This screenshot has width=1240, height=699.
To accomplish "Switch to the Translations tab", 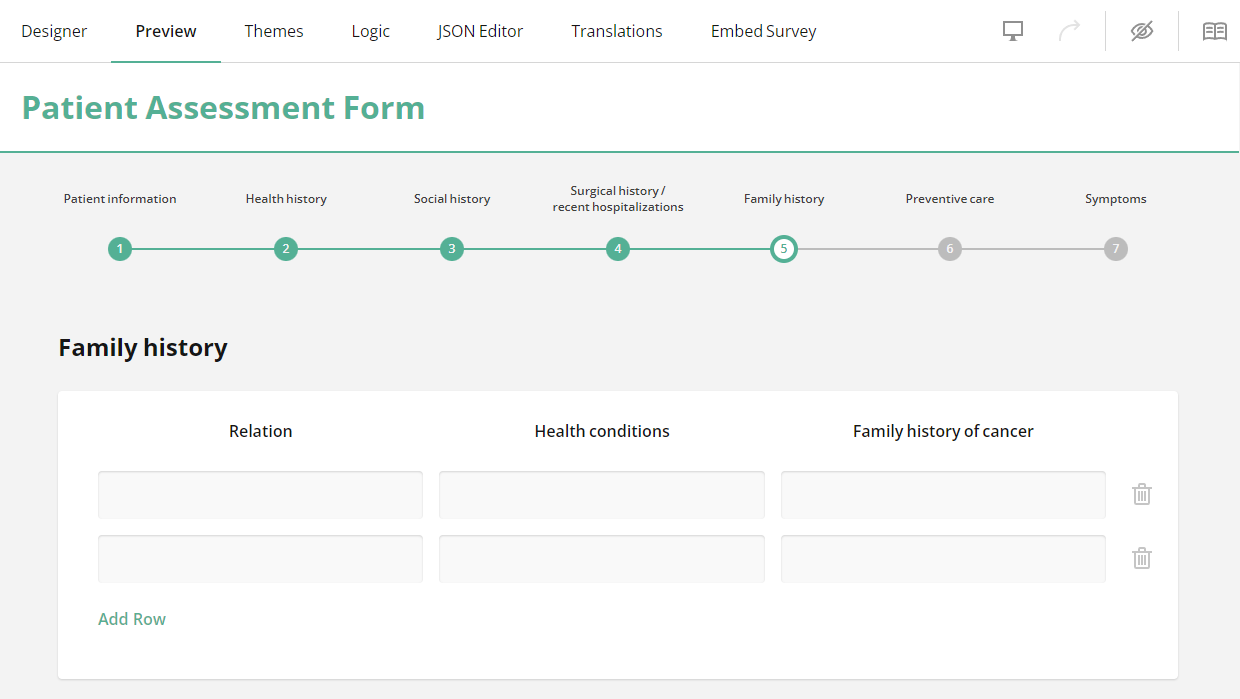I will 617,31.
